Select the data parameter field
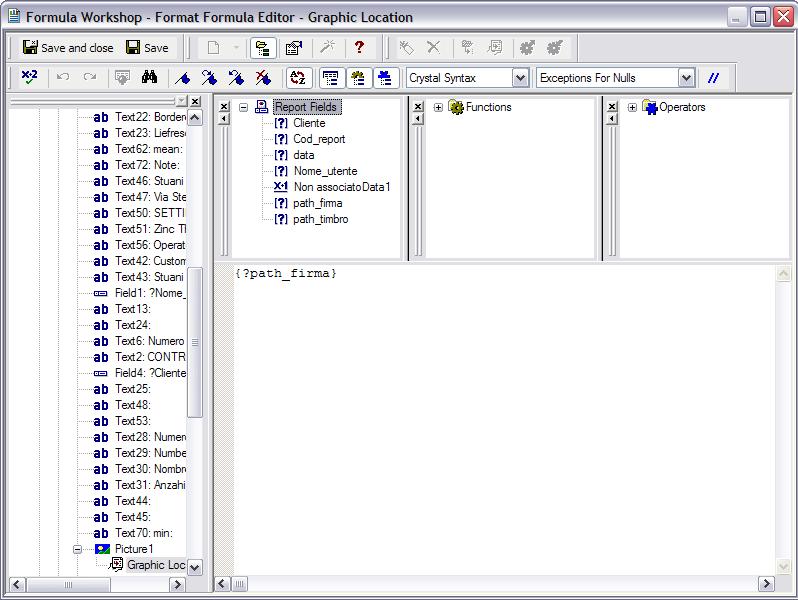 (303, 155)
